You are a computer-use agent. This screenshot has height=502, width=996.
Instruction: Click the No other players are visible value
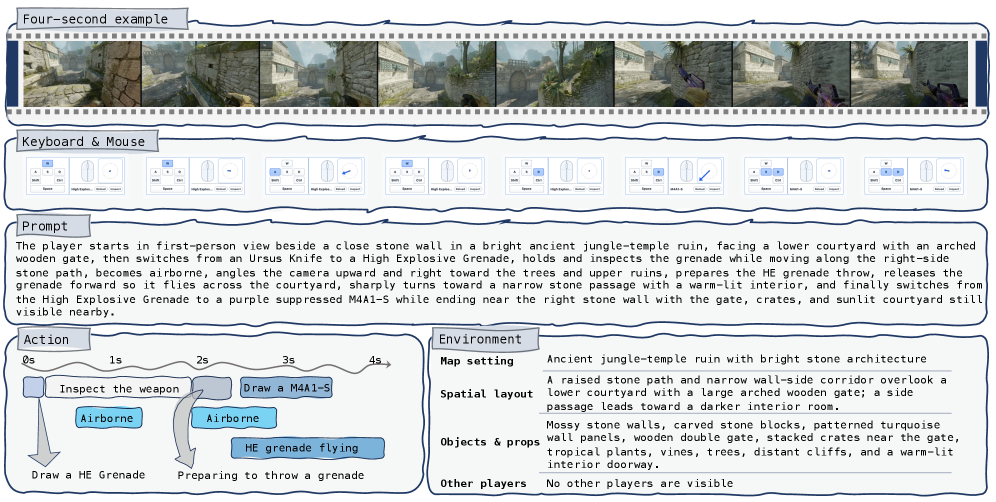pos(640,484)
